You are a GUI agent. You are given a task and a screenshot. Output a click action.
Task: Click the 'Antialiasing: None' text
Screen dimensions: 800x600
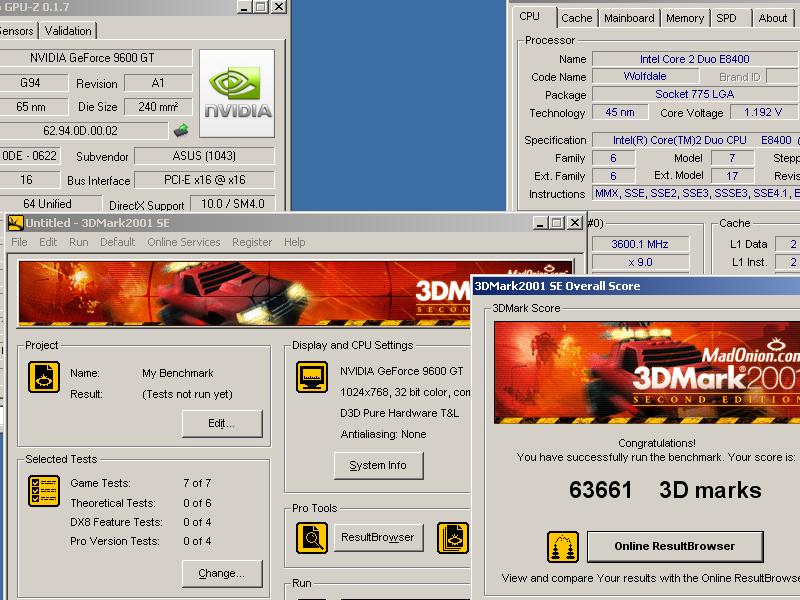click(383, 434)
